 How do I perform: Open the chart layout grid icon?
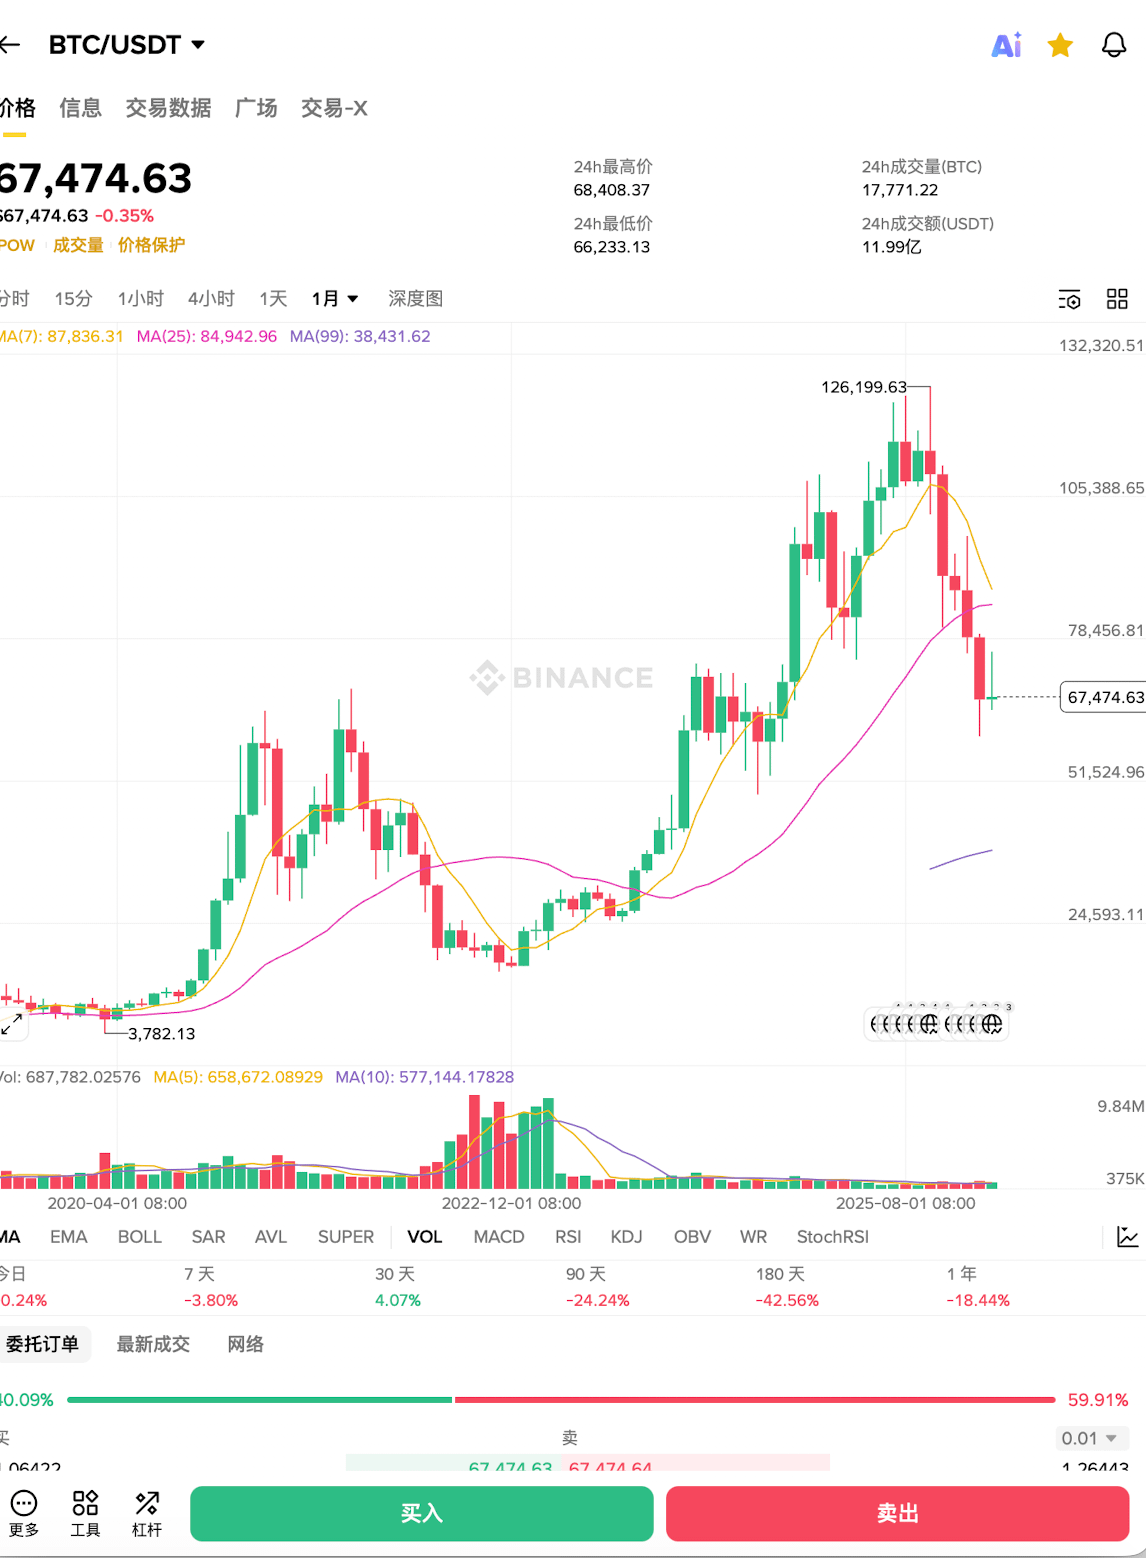click(1117, 299)
